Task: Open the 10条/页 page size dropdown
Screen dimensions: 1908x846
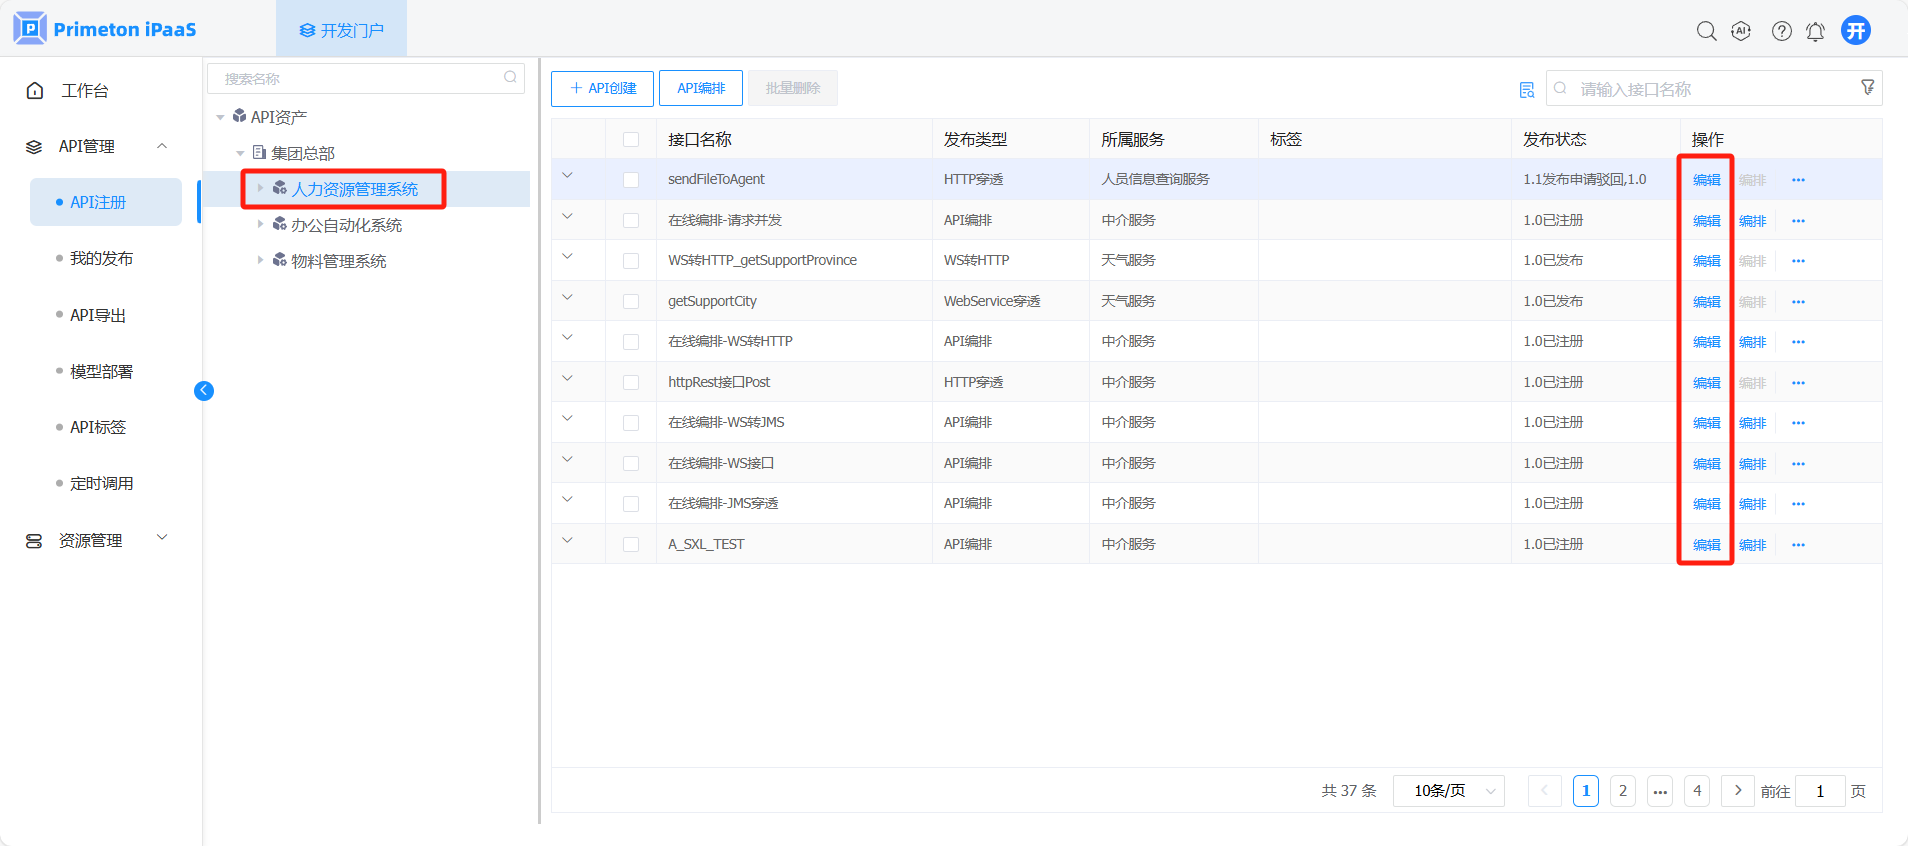Action: [1448, 791]
